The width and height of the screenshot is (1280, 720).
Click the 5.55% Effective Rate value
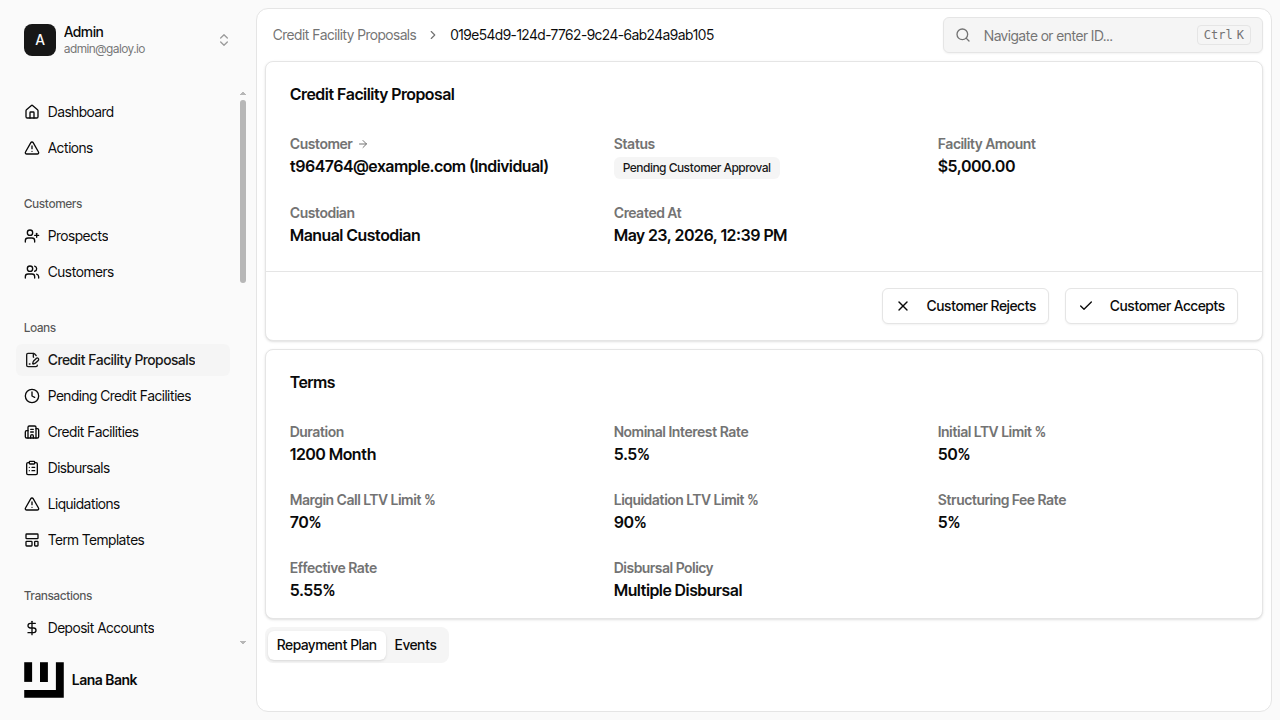312,590
